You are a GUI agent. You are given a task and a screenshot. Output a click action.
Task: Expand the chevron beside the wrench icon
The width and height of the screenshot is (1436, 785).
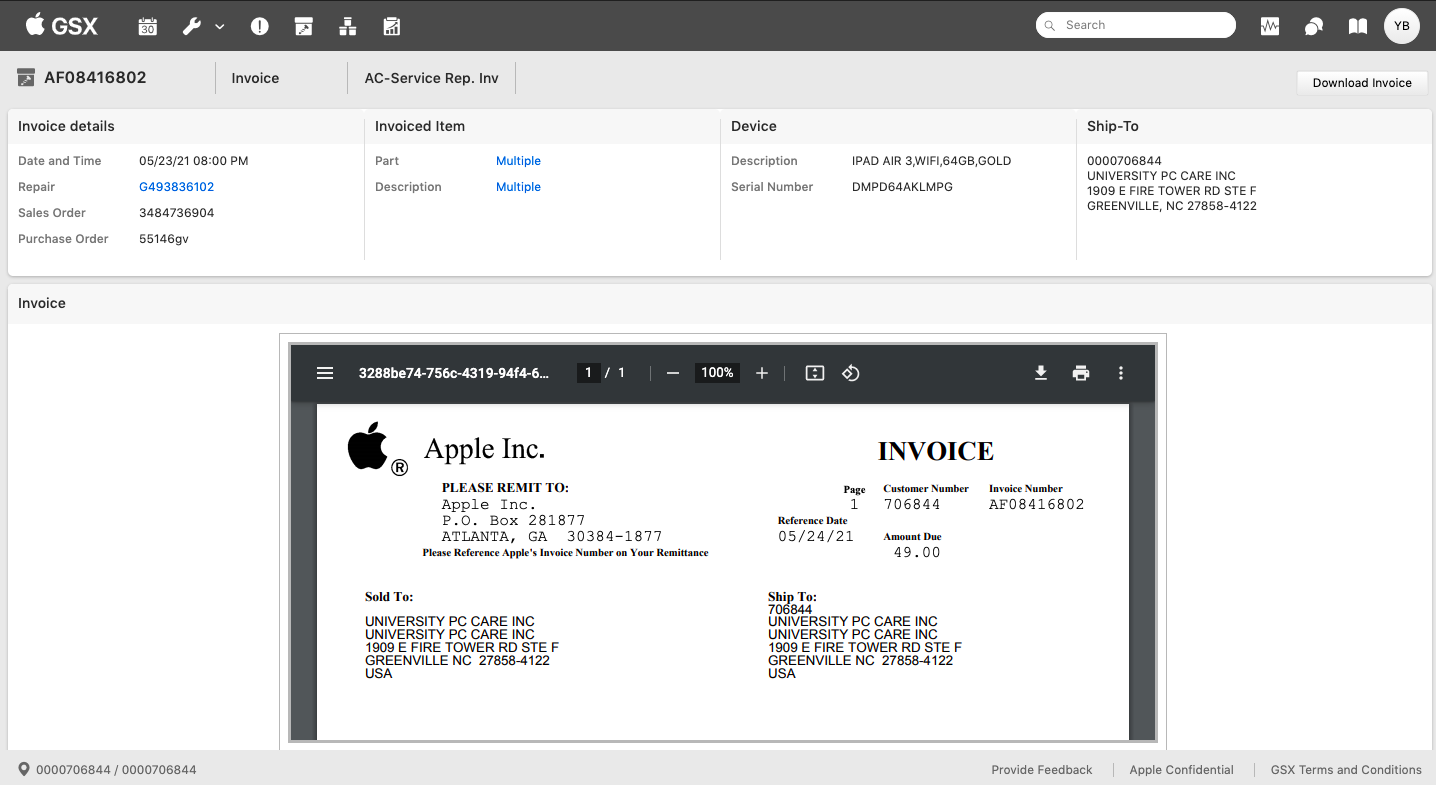coord(220,27)
